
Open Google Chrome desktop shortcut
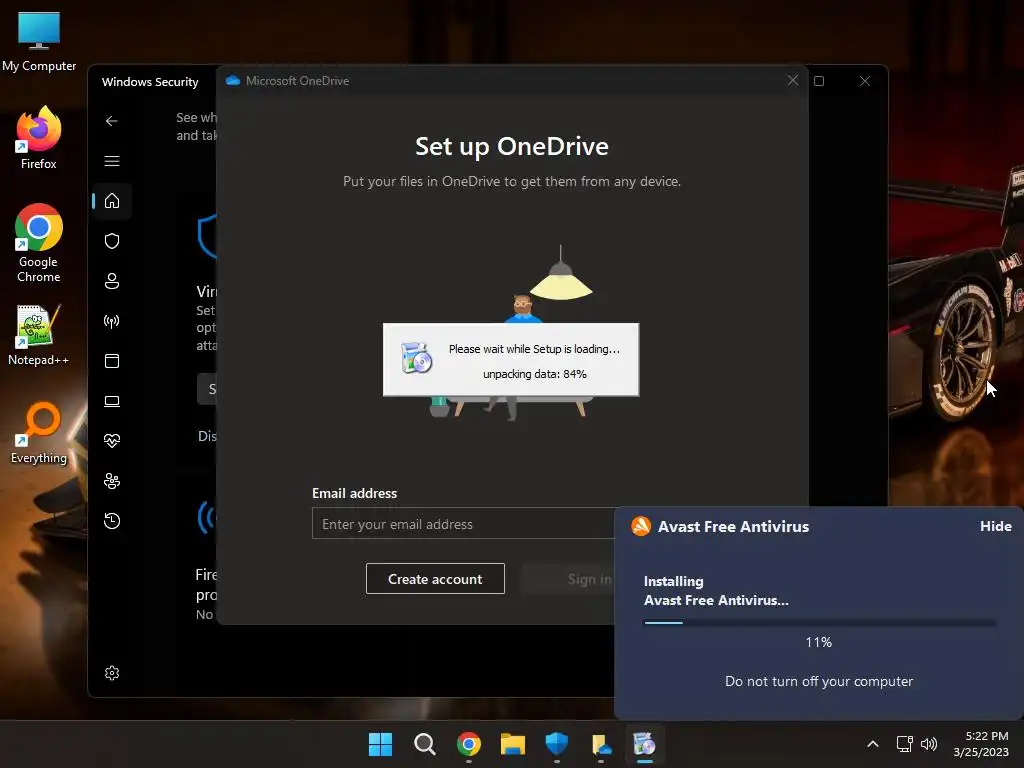[39, 243]
